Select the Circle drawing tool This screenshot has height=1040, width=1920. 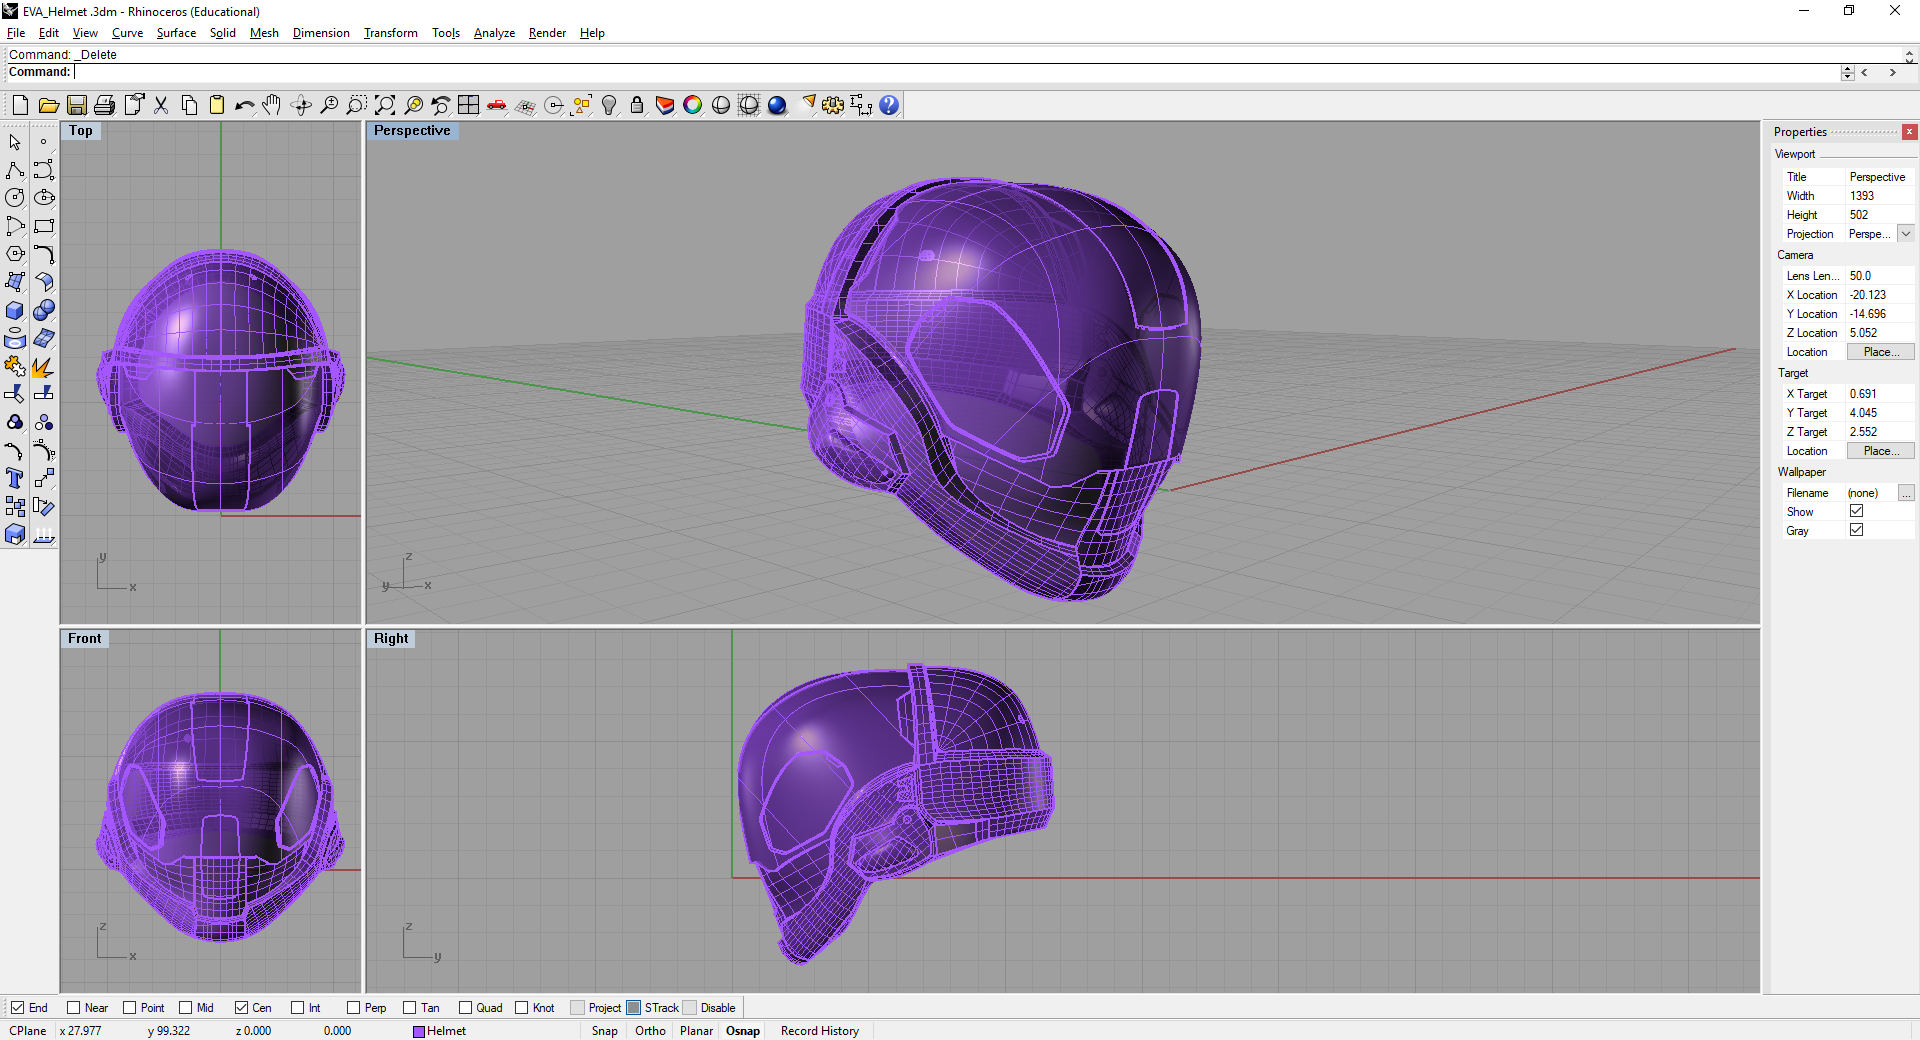15,198
